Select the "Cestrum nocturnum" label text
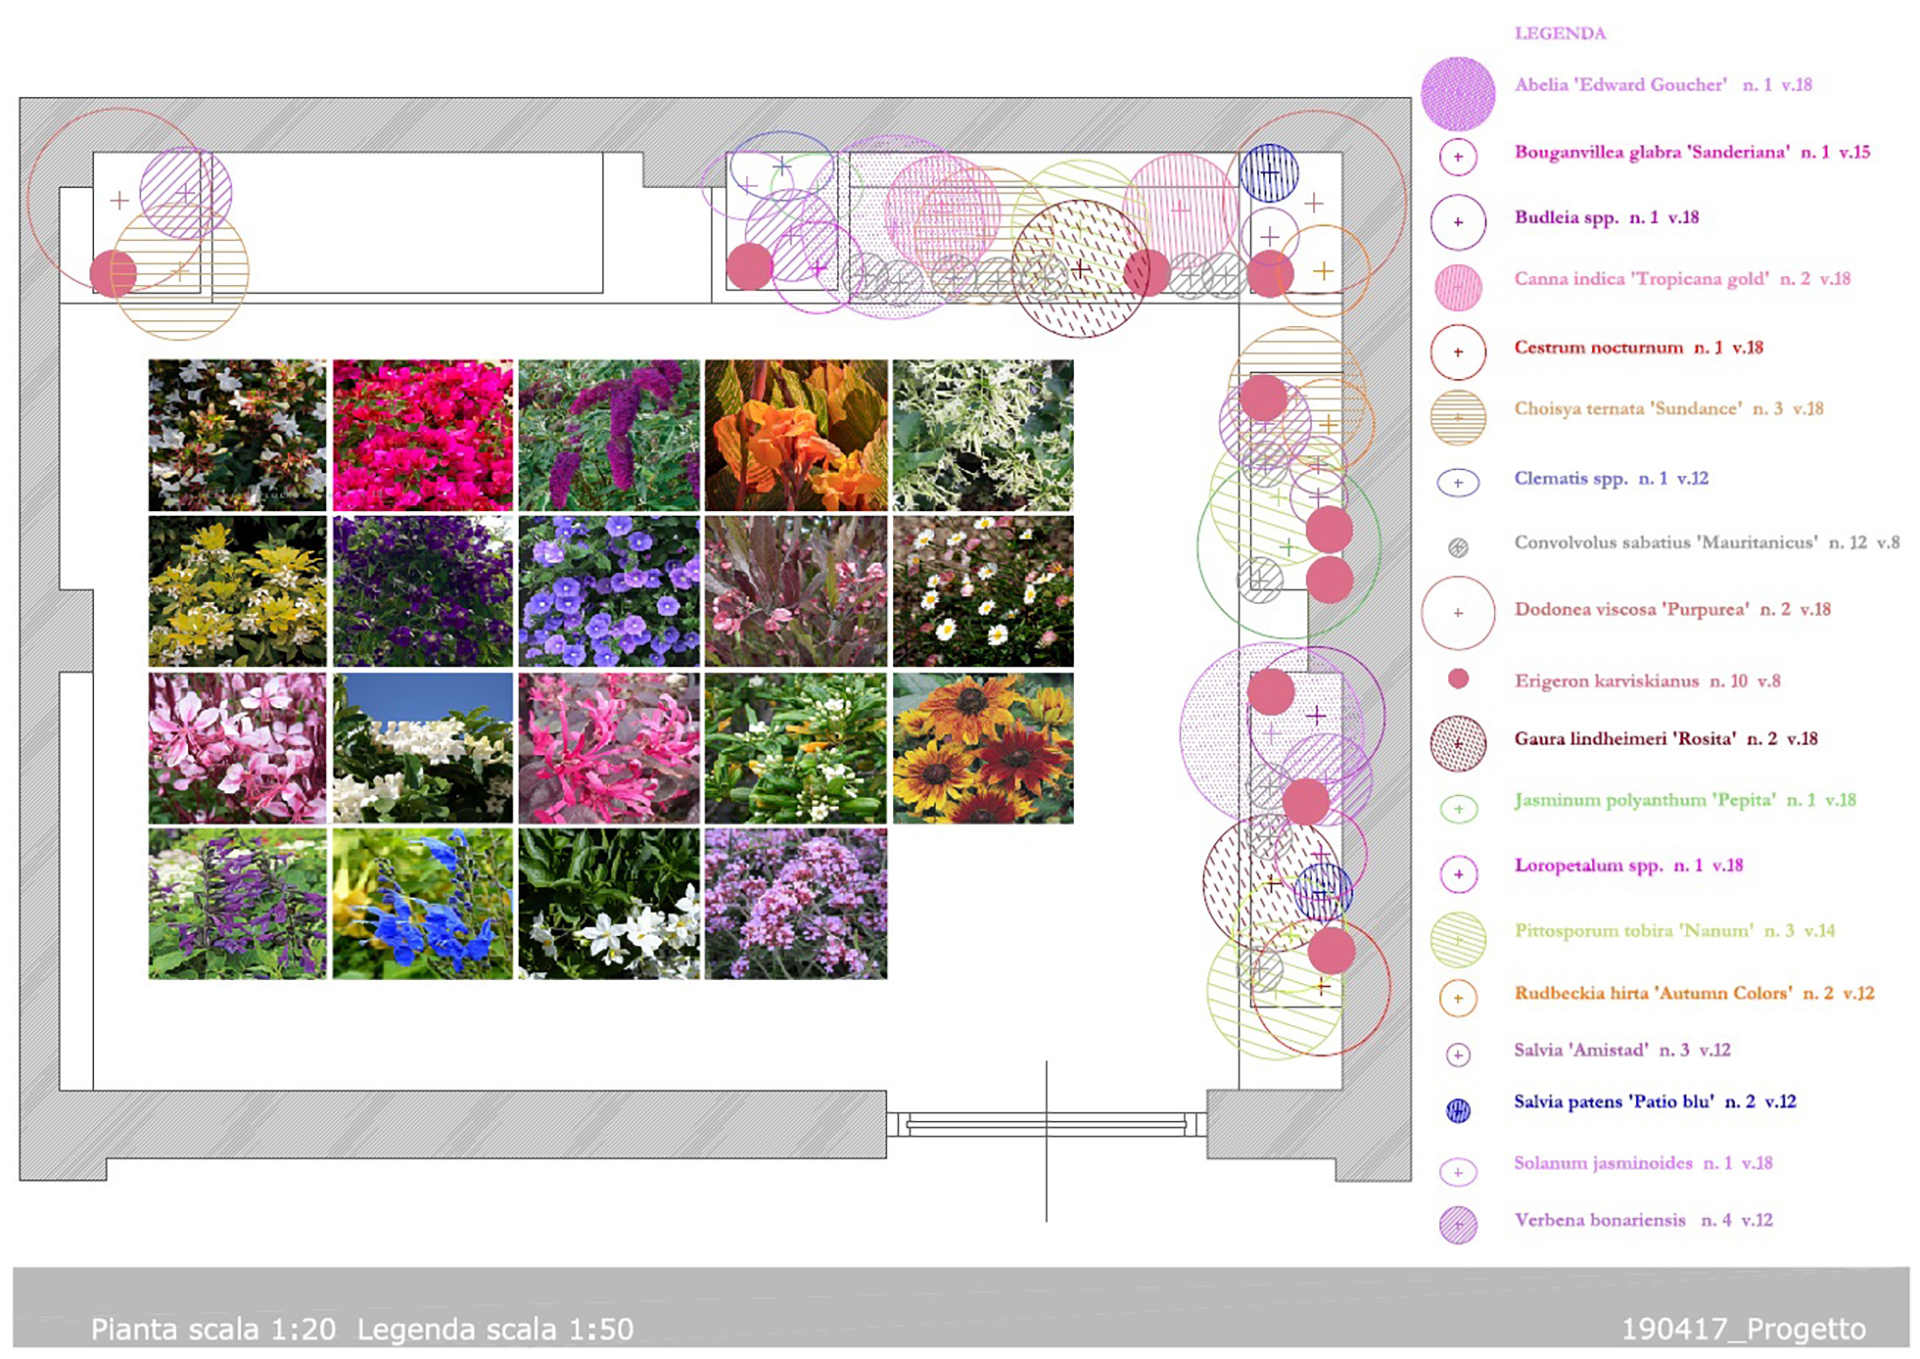 (x=1598, y=347)
